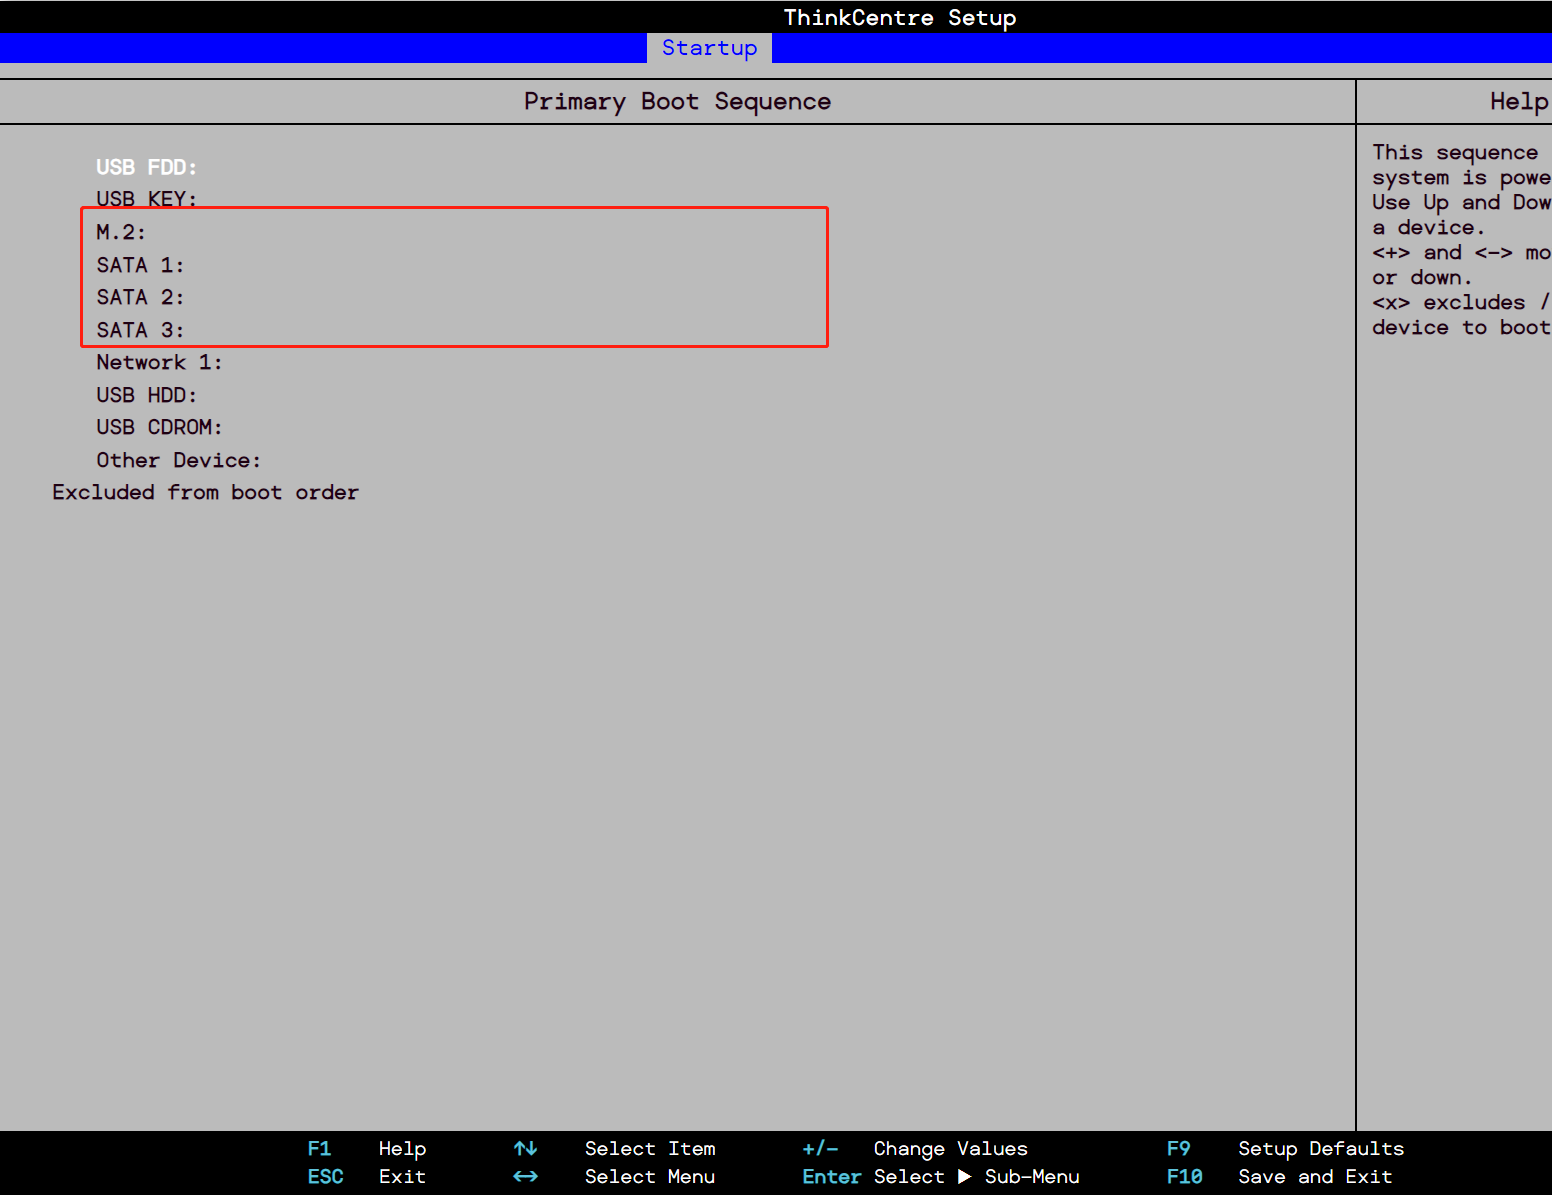Select USB CDROM boot entry
This screenshot has width=1552, height=1195.
tap(159, 427)
